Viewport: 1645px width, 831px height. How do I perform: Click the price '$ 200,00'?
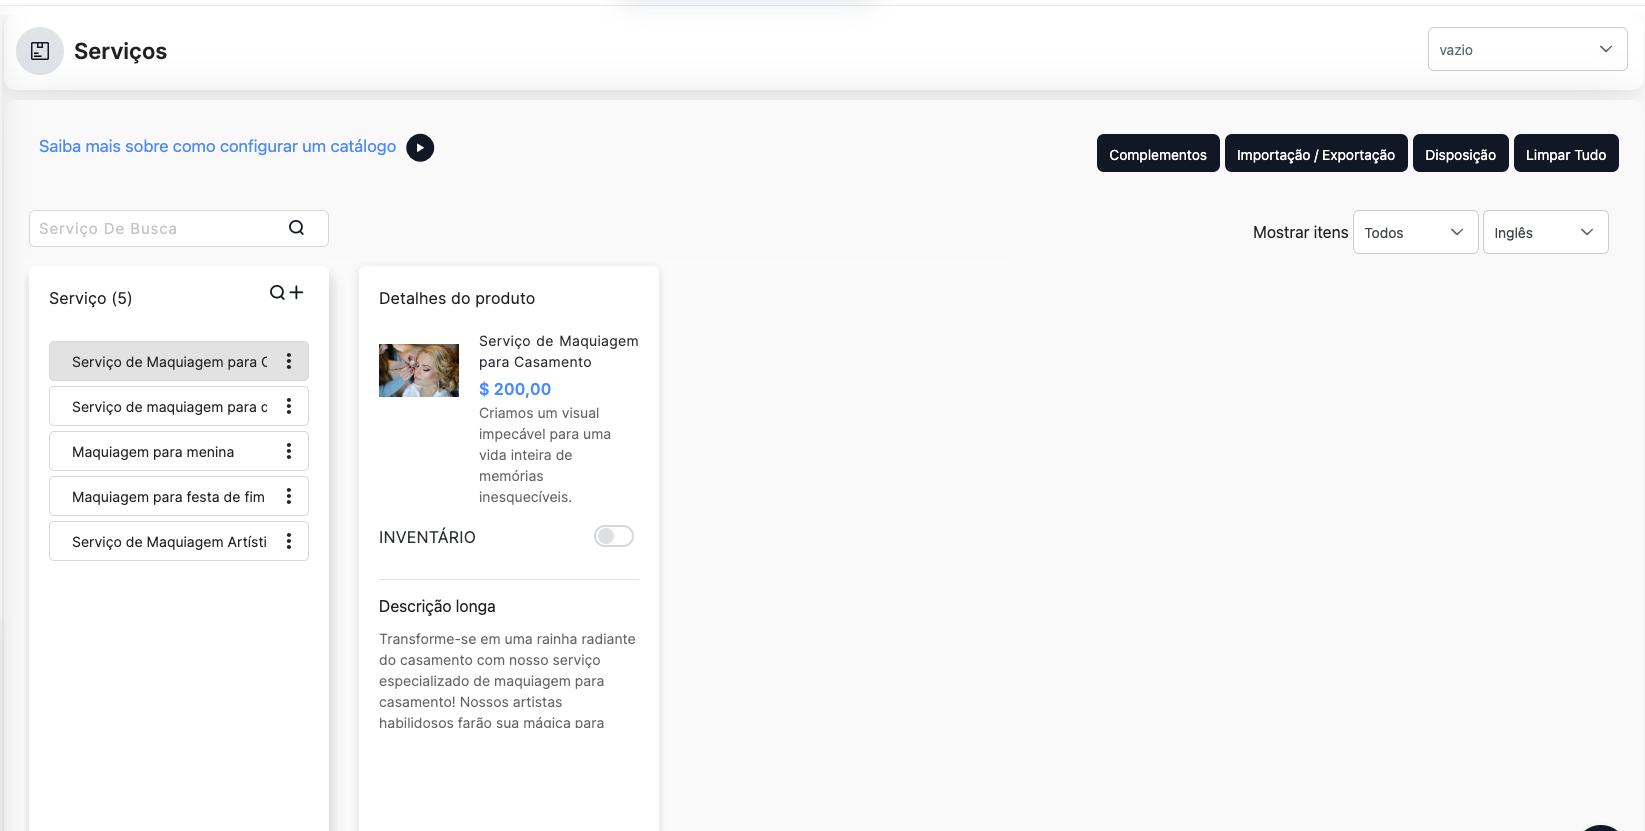tap(515, 389)
